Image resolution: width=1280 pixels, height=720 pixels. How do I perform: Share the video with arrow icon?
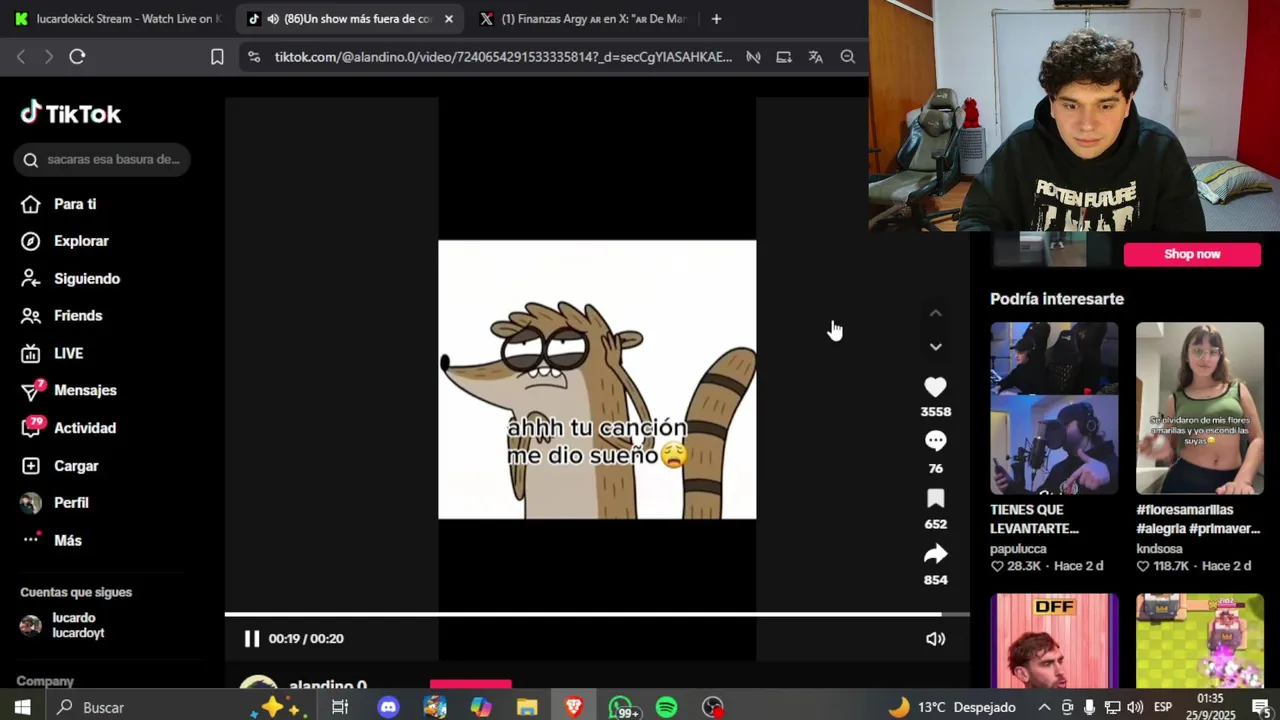click(935, 554)
